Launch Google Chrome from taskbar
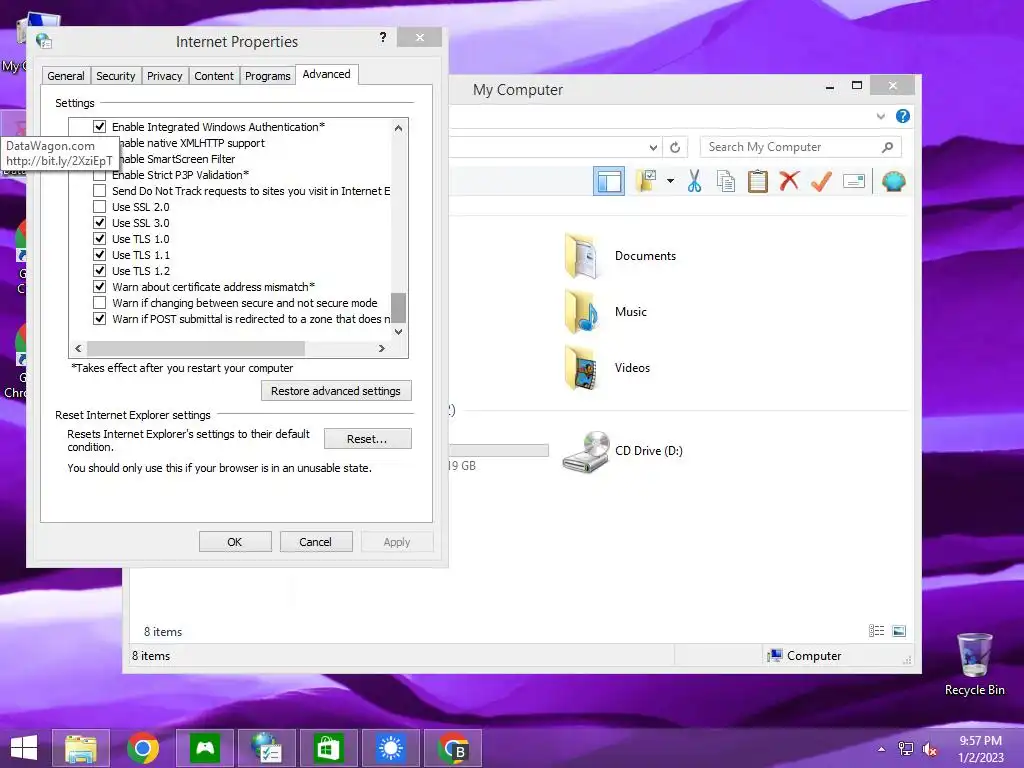This screenshot has height=768, width=1024. [143, 748]
